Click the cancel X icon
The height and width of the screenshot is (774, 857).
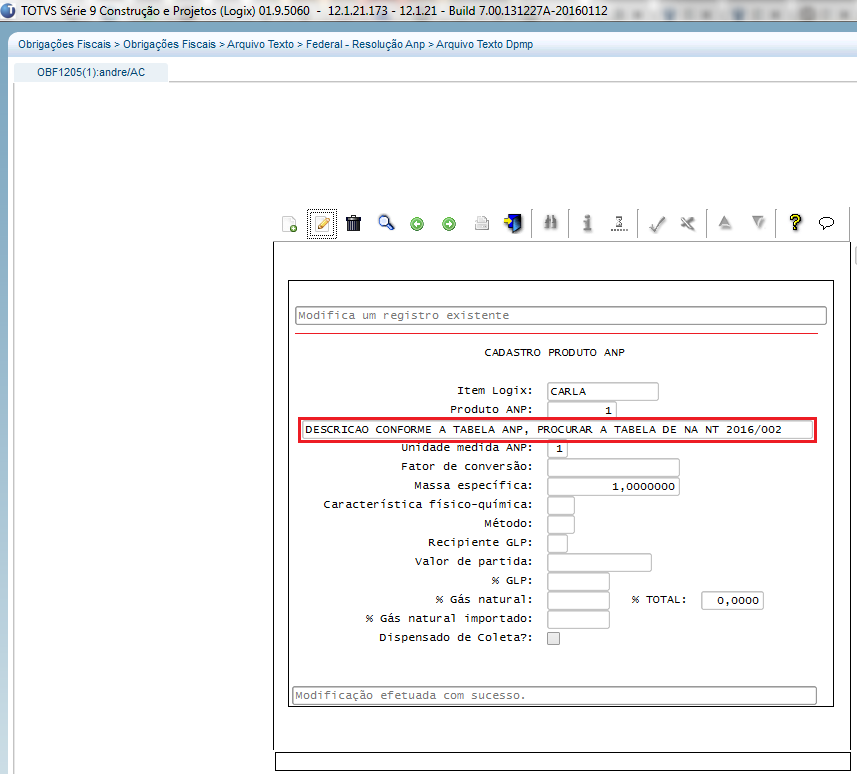pyautogui.click(x=688, y=224)
